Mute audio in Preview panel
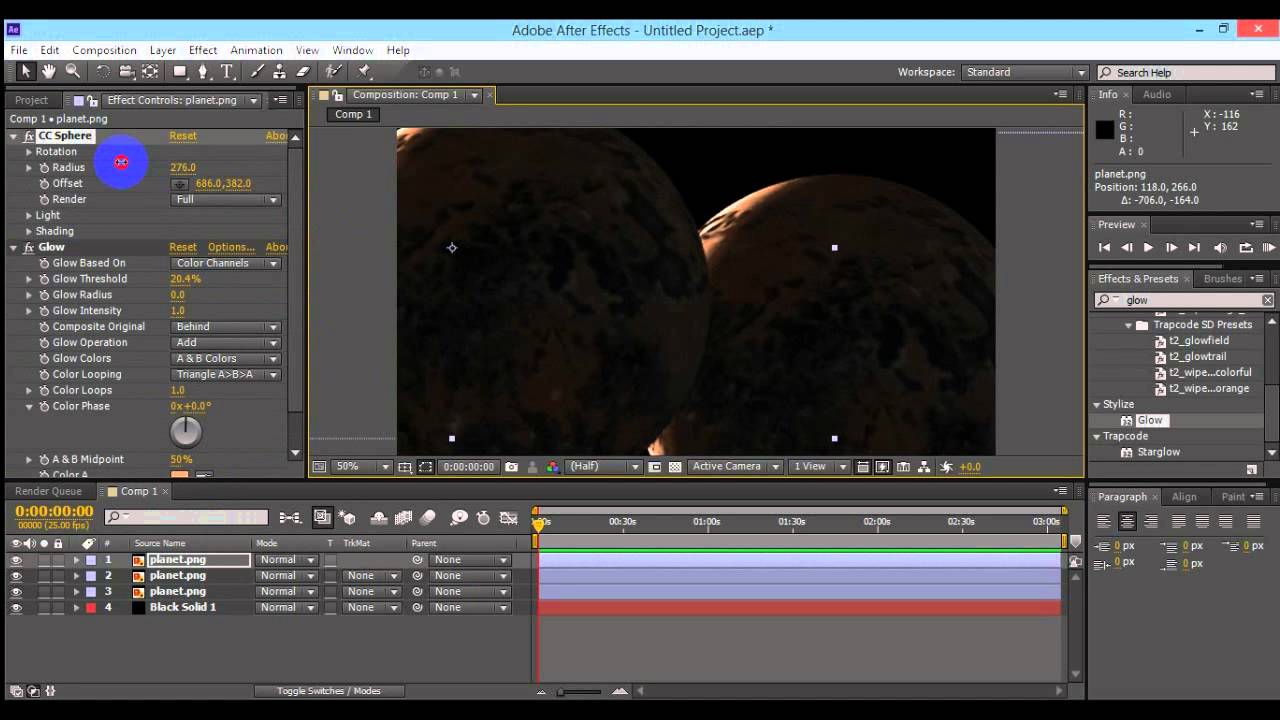 pyautogui.click(x=1220, y=248)
